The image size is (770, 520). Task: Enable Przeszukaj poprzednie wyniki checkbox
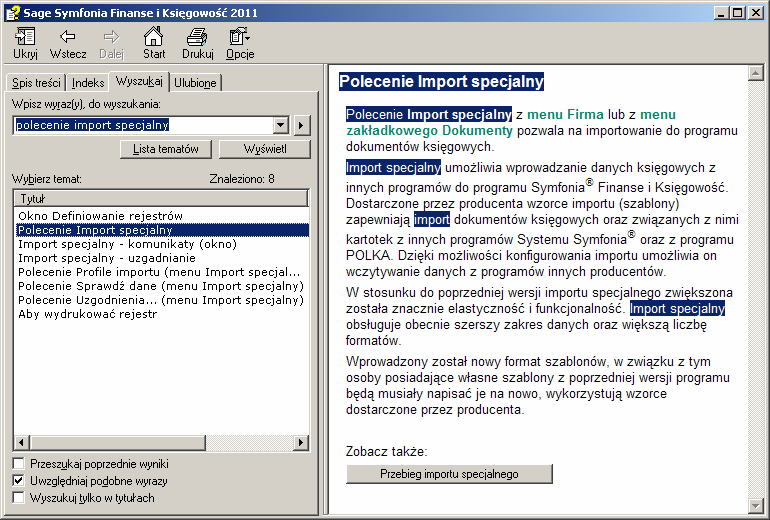(x=19, y=464)
